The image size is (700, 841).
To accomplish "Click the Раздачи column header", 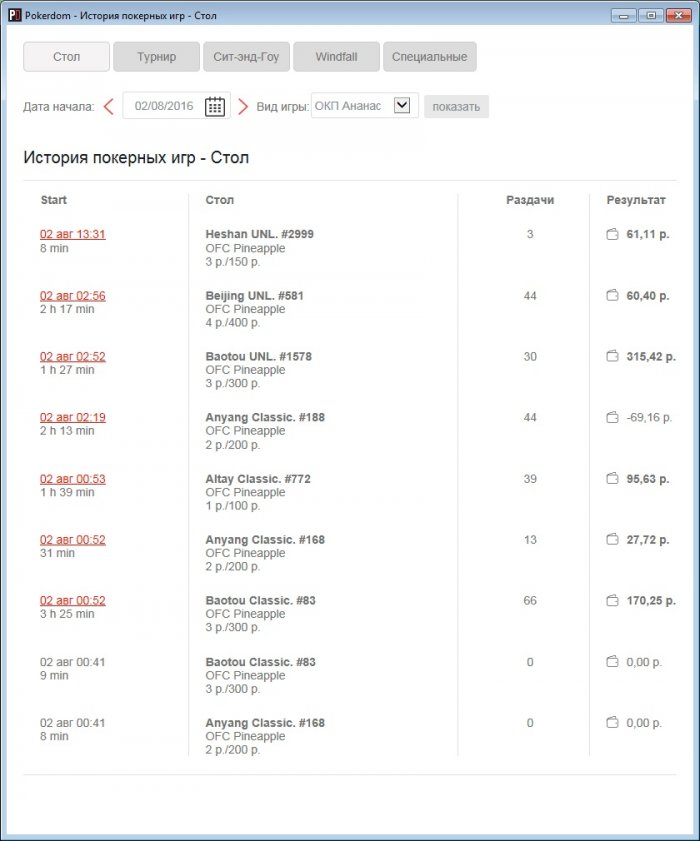I will 530,200.
